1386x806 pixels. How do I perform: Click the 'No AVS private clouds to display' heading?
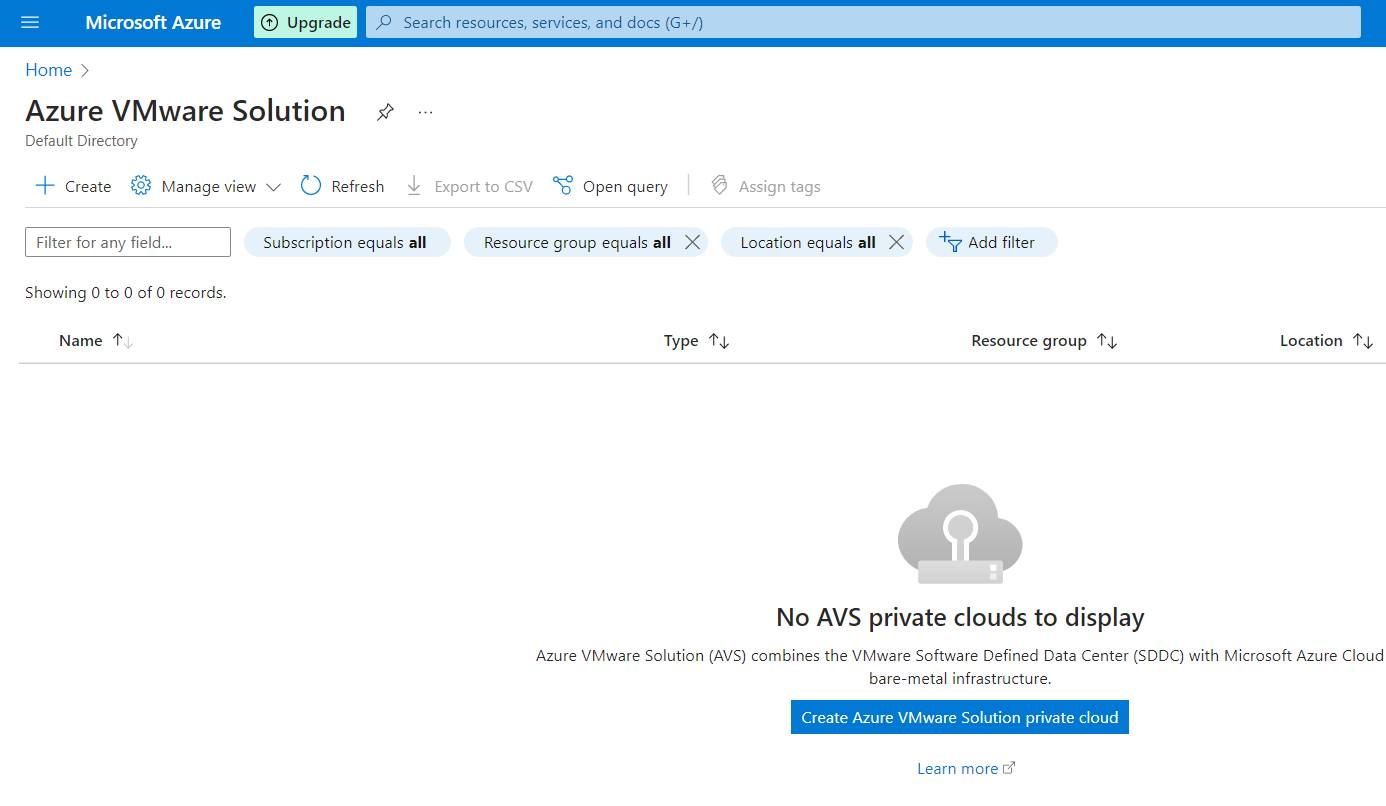pos(960,617)
